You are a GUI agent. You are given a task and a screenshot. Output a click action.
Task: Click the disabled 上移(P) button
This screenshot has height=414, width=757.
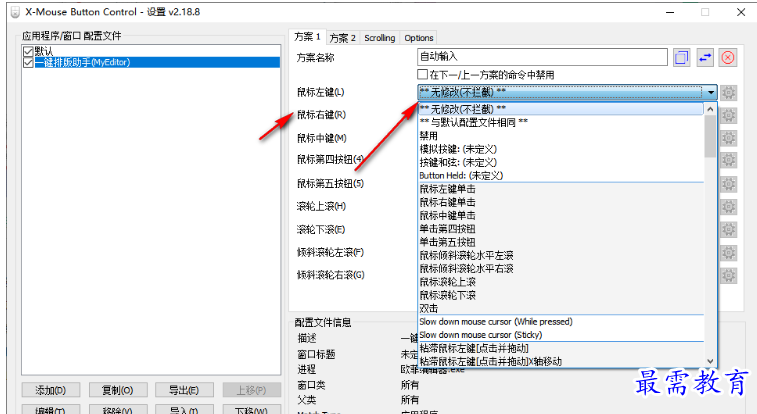tap(252, 390)
